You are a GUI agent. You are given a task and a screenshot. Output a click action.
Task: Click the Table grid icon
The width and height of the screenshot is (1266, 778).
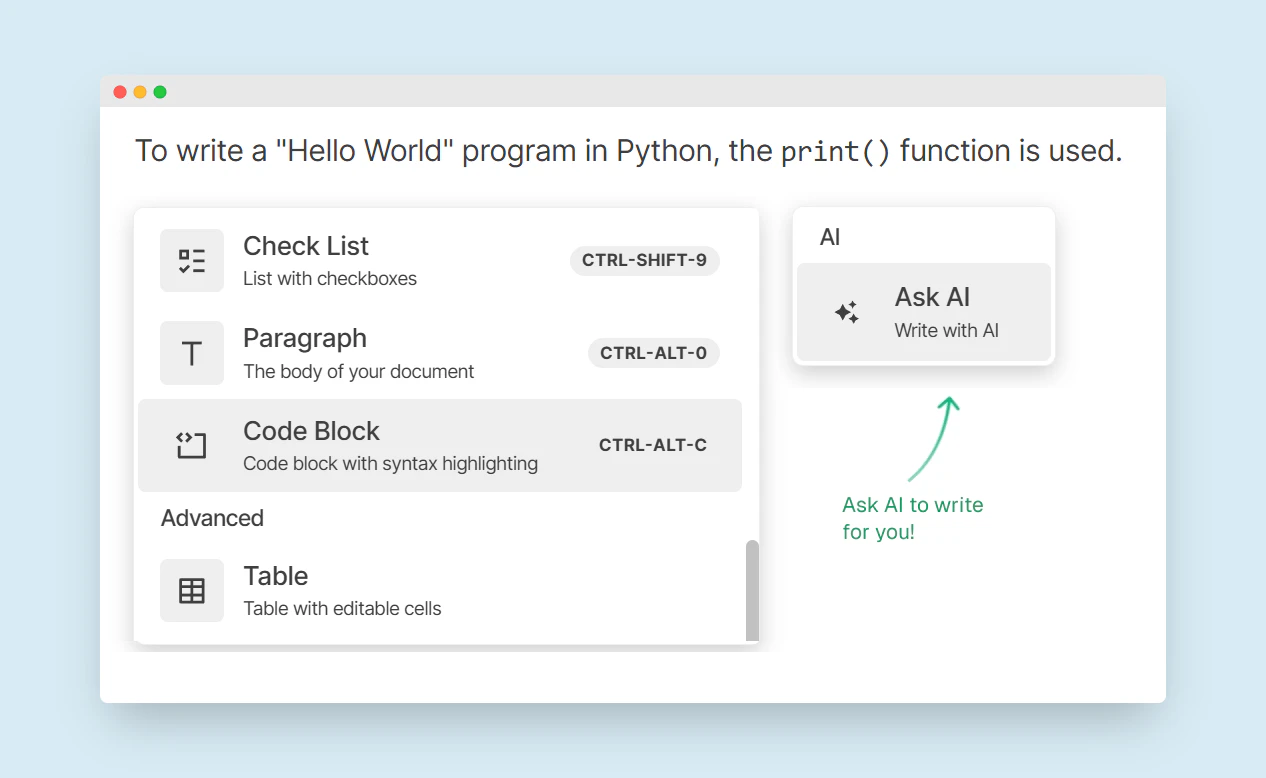click(x=192, y=590)
